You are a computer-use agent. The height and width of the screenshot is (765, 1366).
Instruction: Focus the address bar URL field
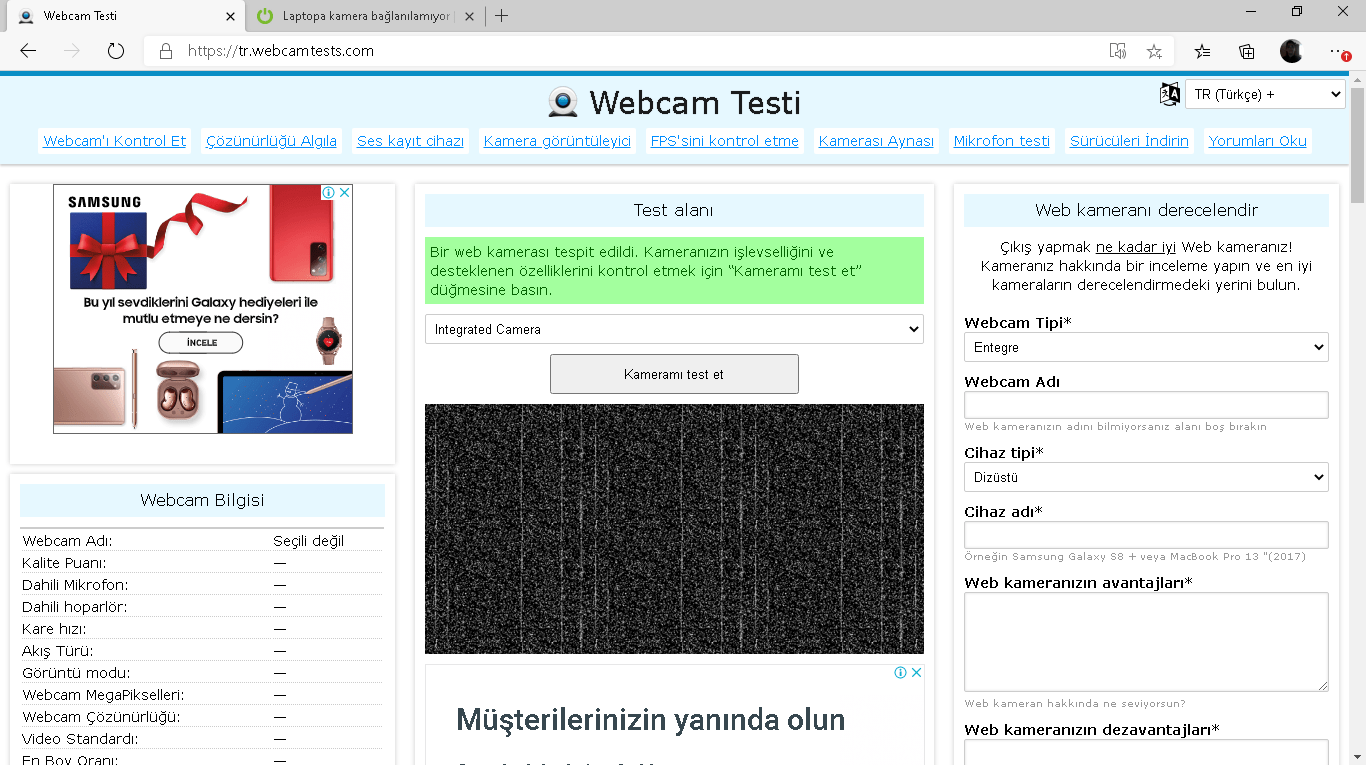(640, 51)
